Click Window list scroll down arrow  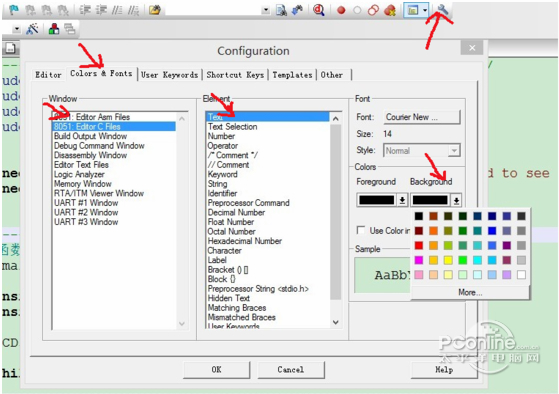182,323
